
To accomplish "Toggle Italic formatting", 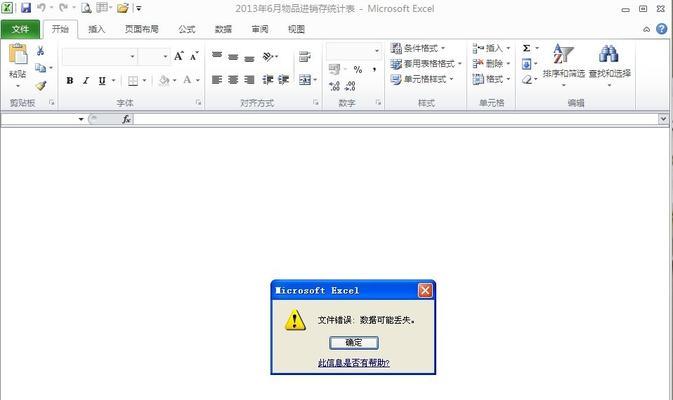I will coord(86,80).
